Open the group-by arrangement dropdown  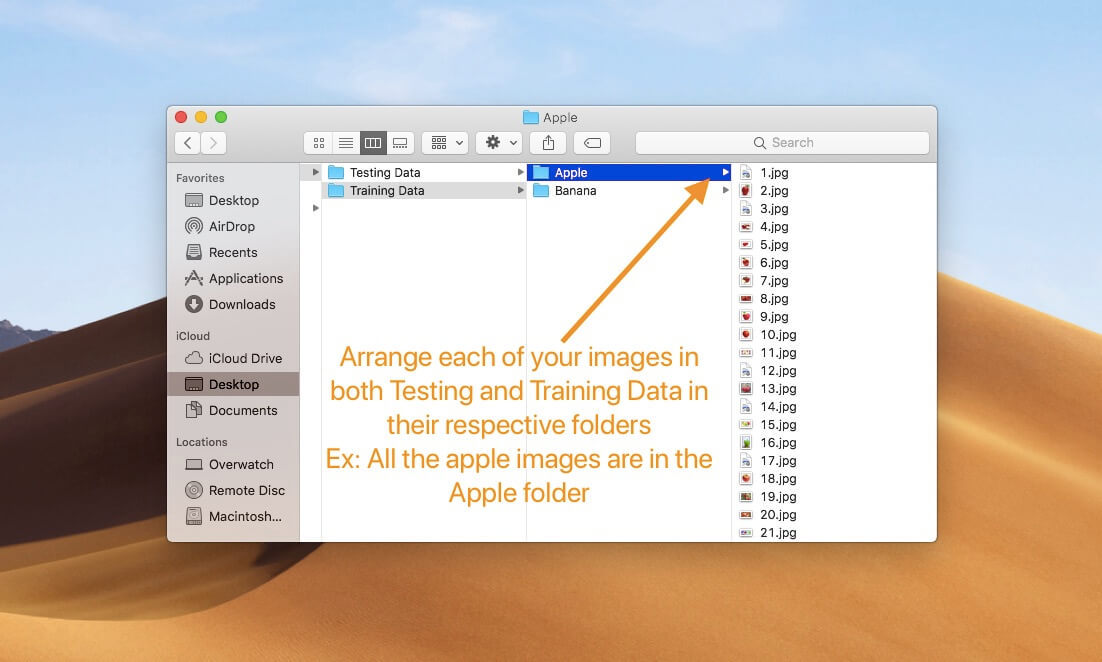point(445,143)
